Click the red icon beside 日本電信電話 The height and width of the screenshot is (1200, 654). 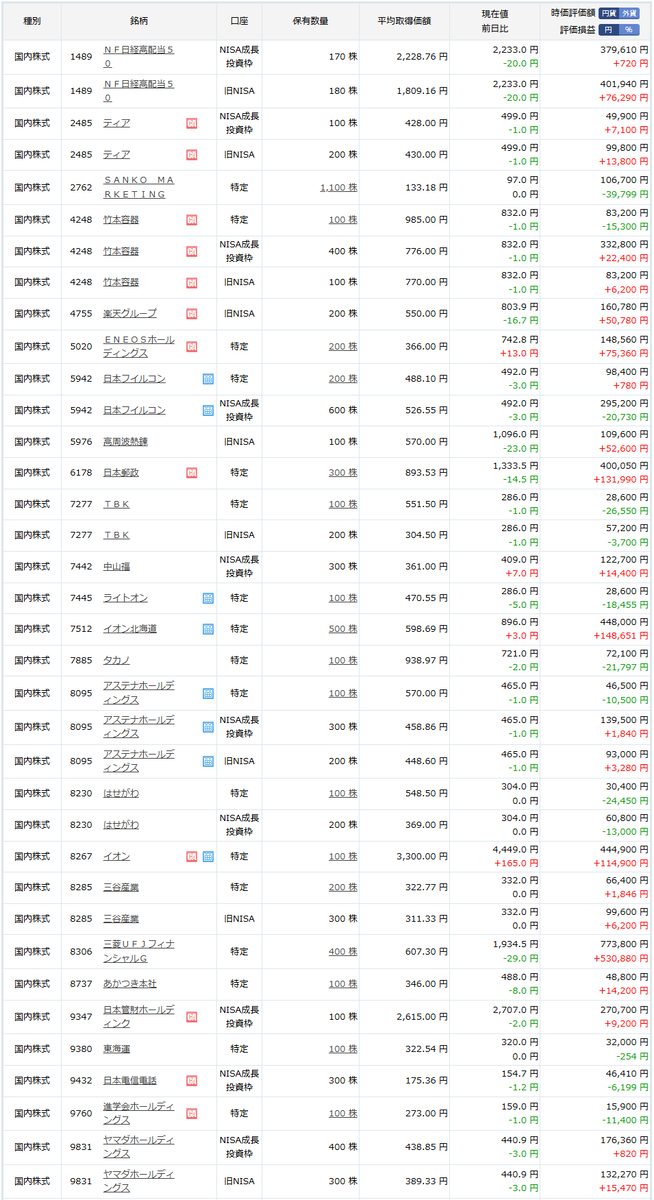pos(191,1080)
